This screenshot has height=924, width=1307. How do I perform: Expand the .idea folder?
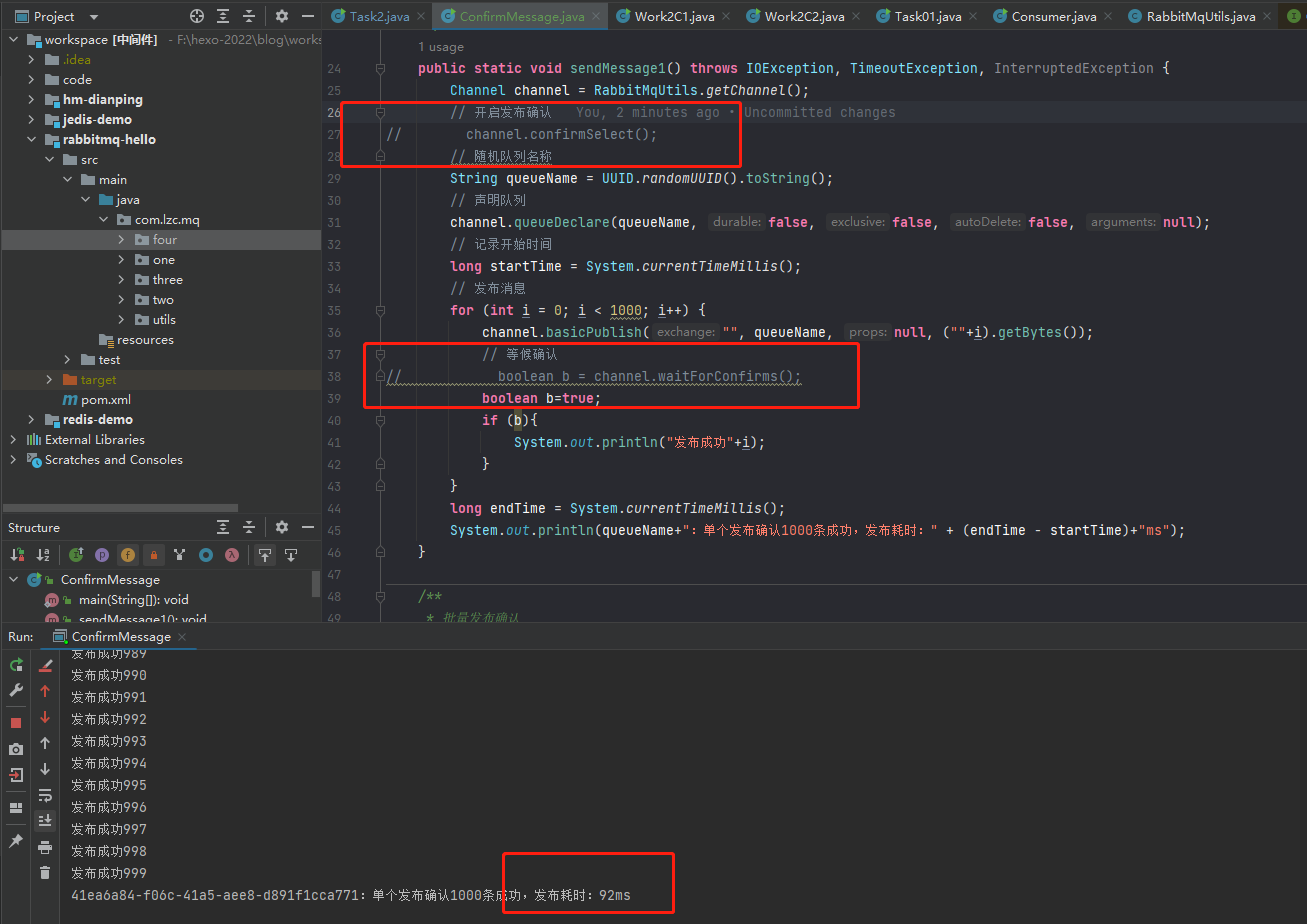(33, 60)
